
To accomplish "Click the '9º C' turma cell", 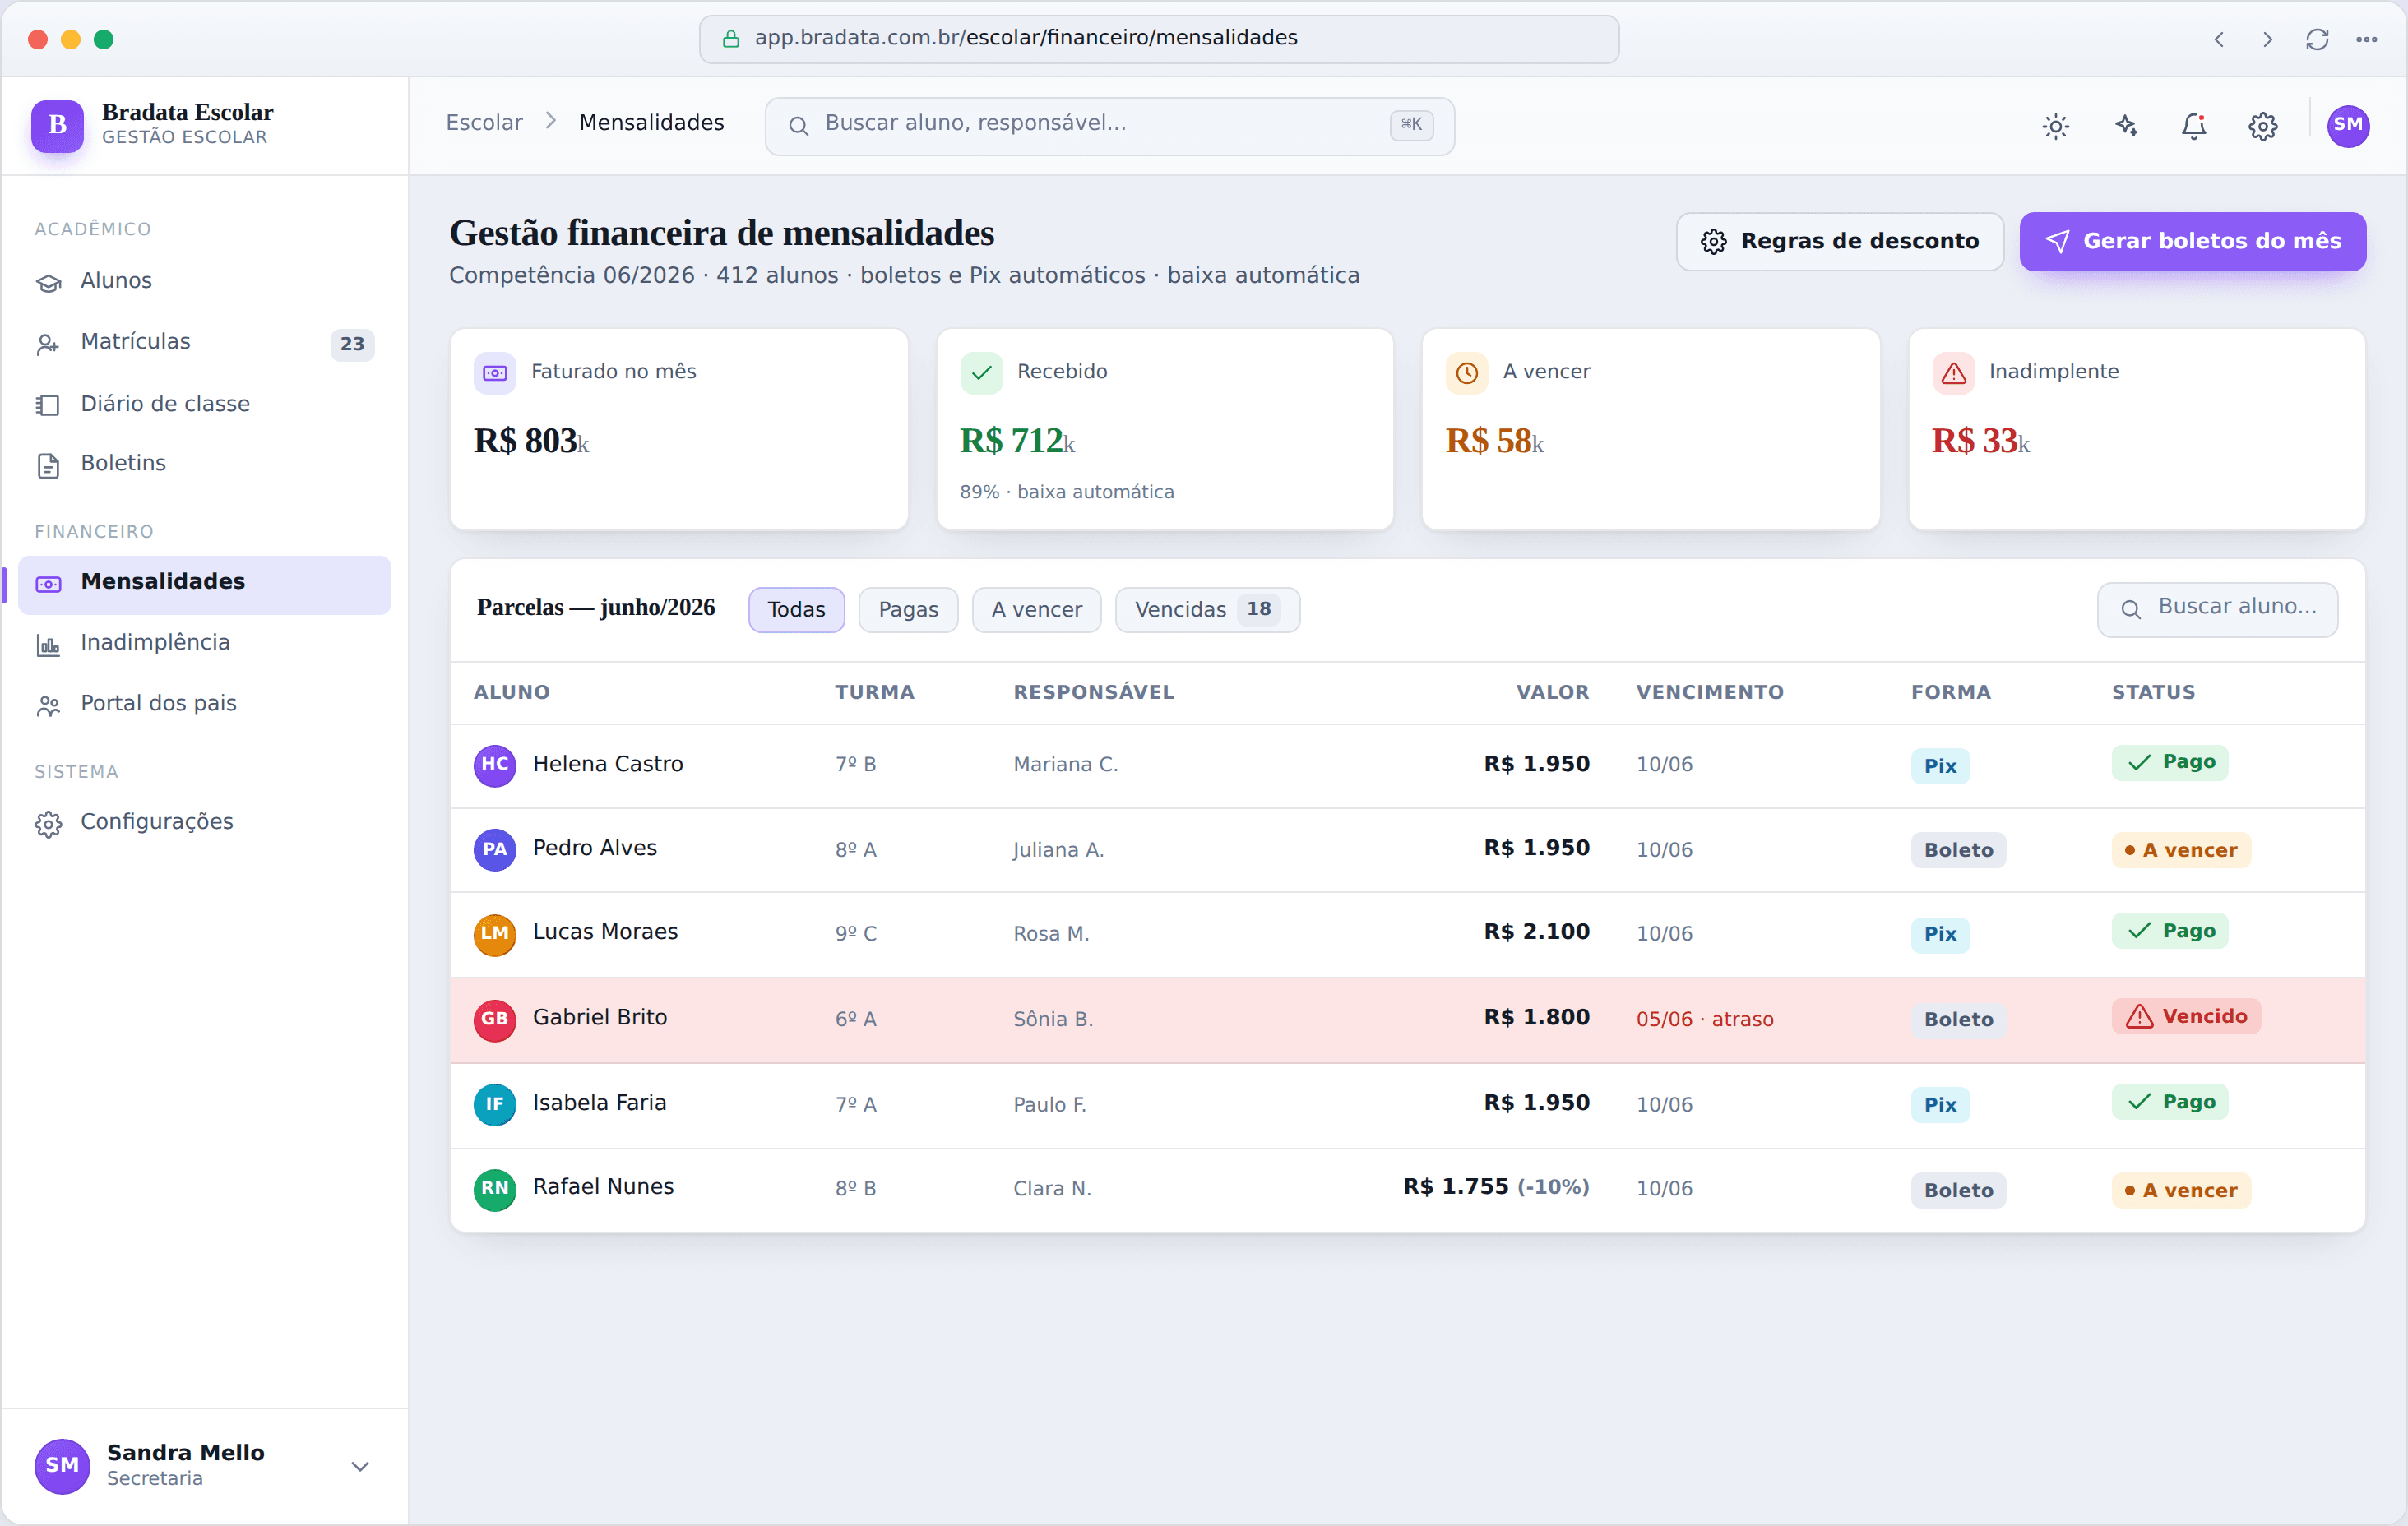I will (x=855, y=935).
